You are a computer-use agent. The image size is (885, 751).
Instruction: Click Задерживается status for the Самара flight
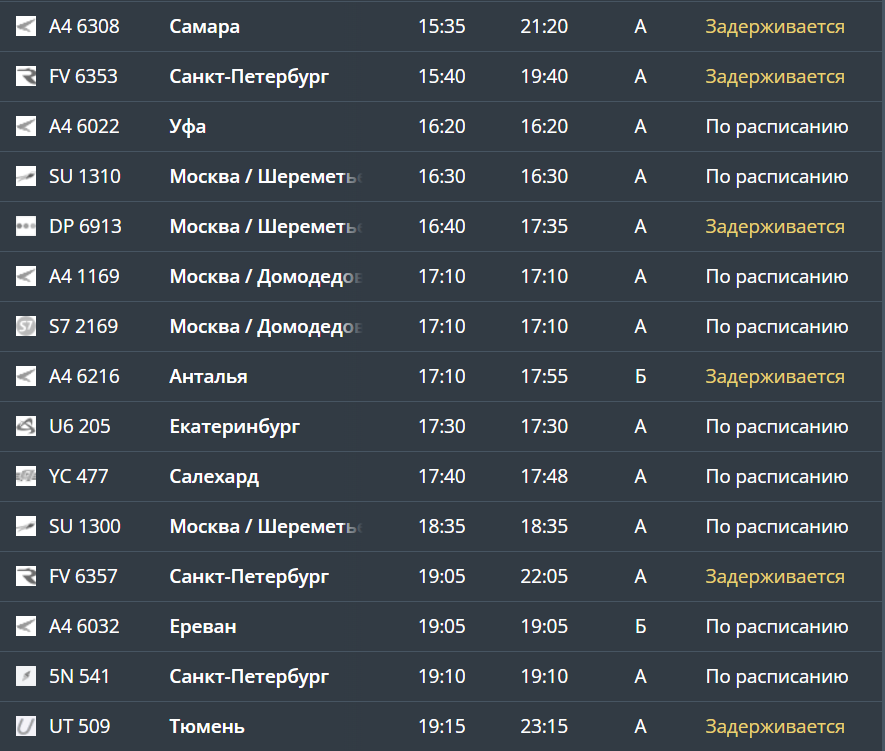click(774, 27)
